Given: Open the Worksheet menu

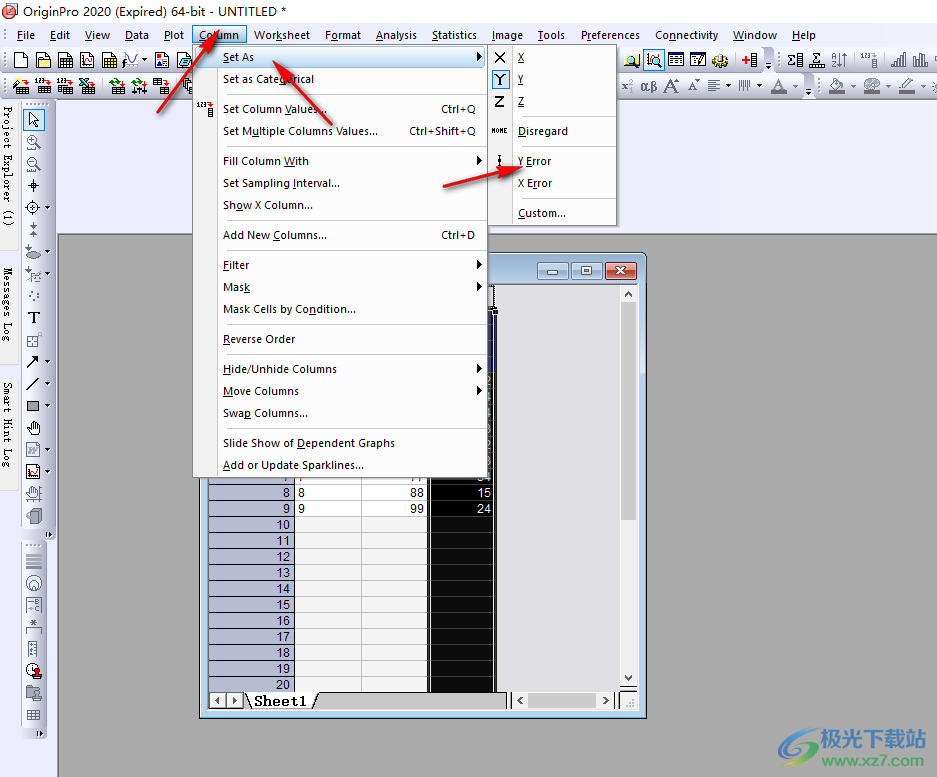Looking at the screenshot, I should tap(281, 35).
